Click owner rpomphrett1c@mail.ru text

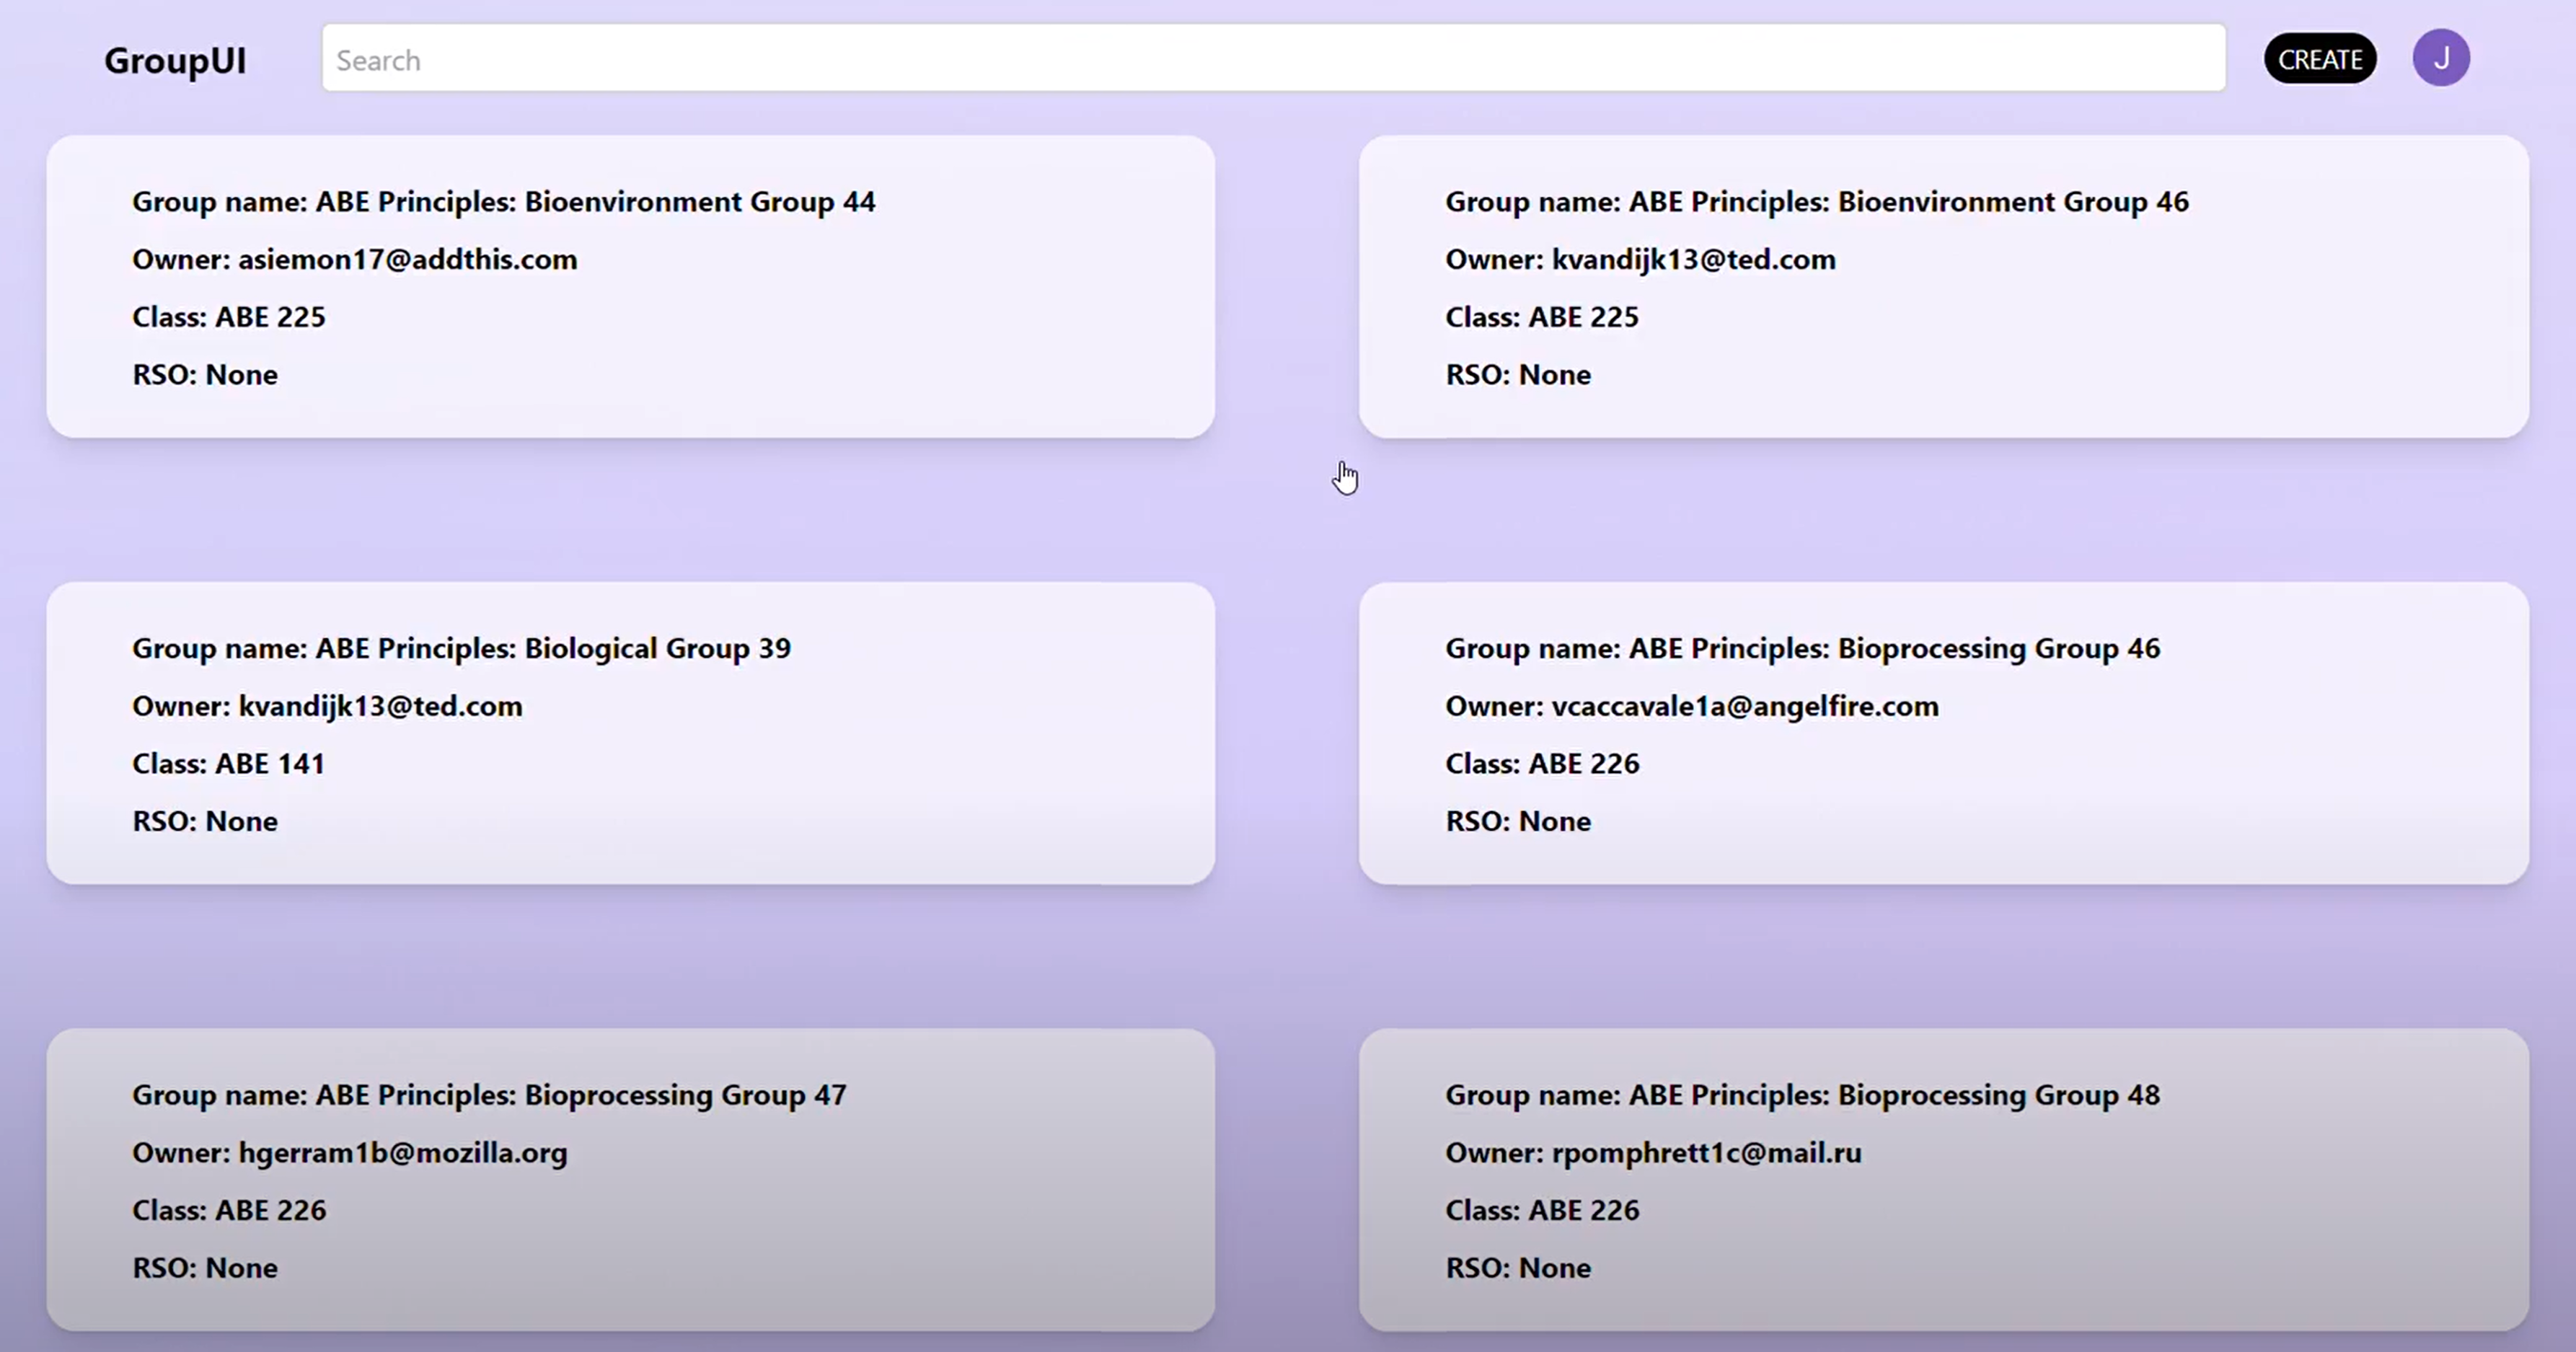pyautogui.click(x=1653, y=1153)
